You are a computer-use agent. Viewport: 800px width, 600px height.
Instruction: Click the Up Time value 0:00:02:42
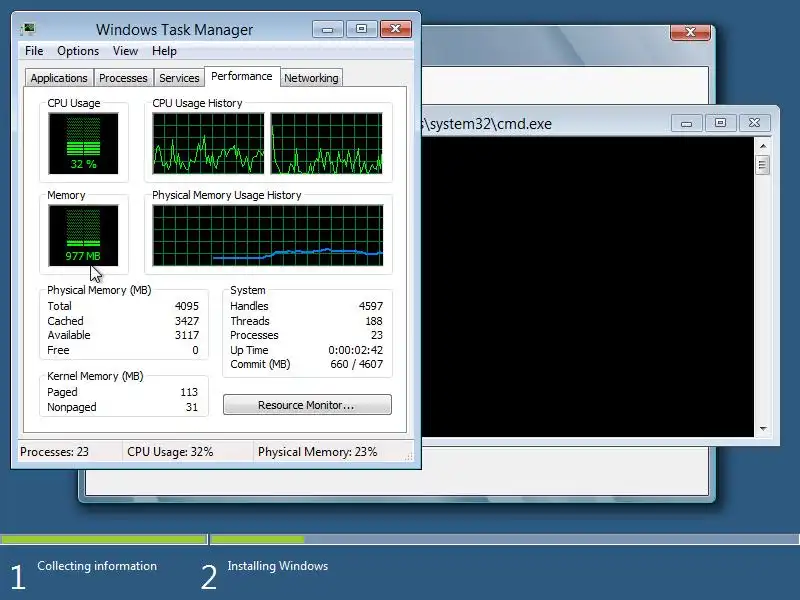tap(356, 350)
